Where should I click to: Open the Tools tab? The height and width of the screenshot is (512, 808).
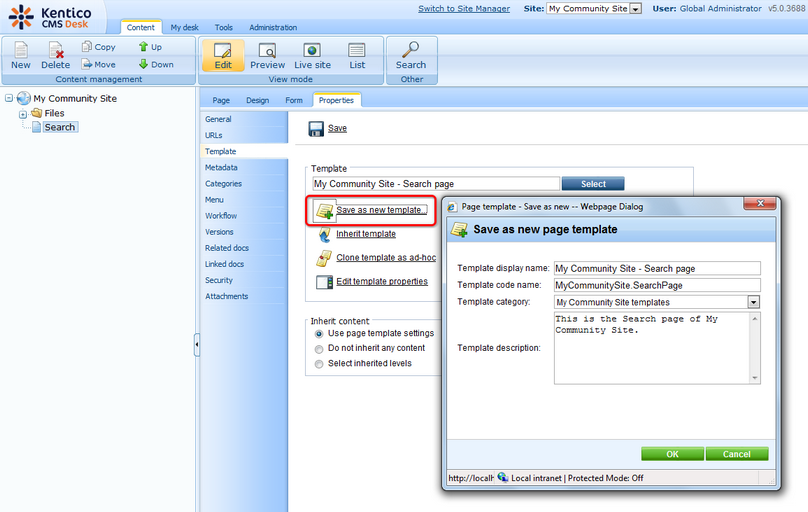click(x=224, y=27)
